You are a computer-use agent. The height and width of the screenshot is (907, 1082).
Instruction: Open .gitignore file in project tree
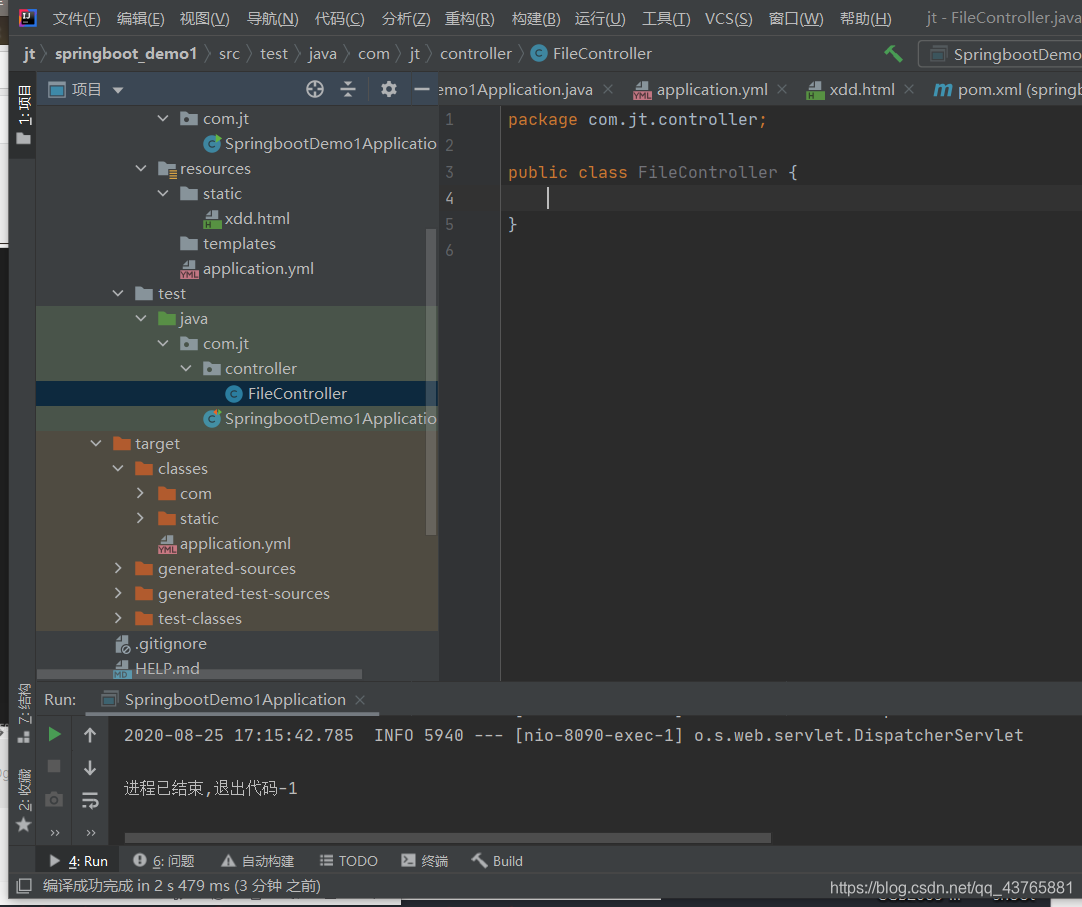[x=170, y=643]
